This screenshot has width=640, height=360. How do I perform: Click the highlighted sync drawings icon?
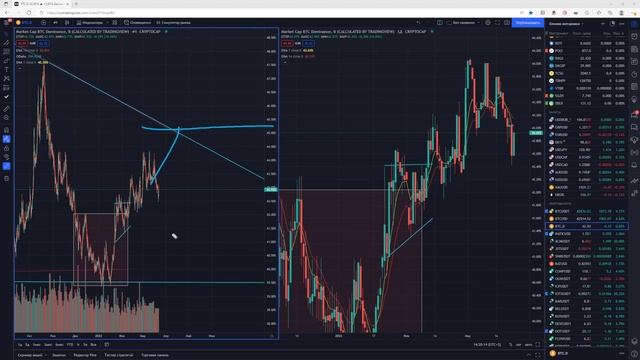click(7, 166)
